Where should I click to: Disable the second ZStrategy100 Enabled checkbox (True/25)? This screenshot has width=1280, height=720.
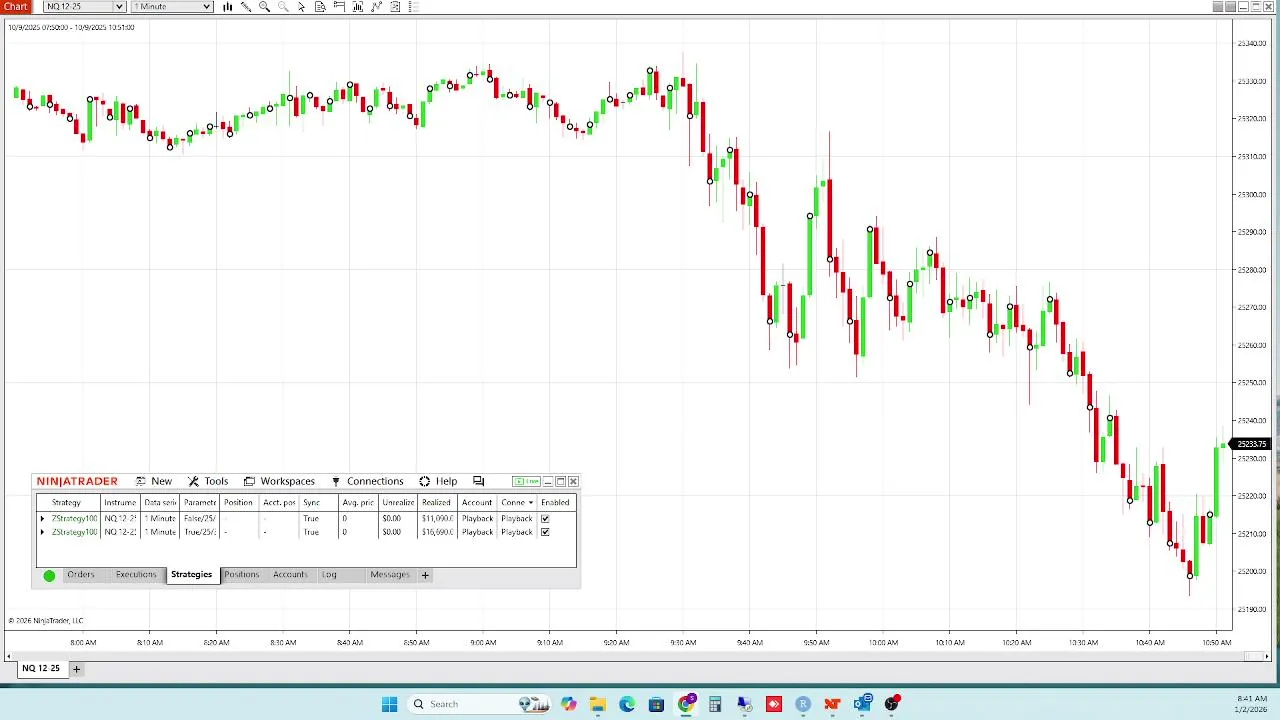pos(545,532)
